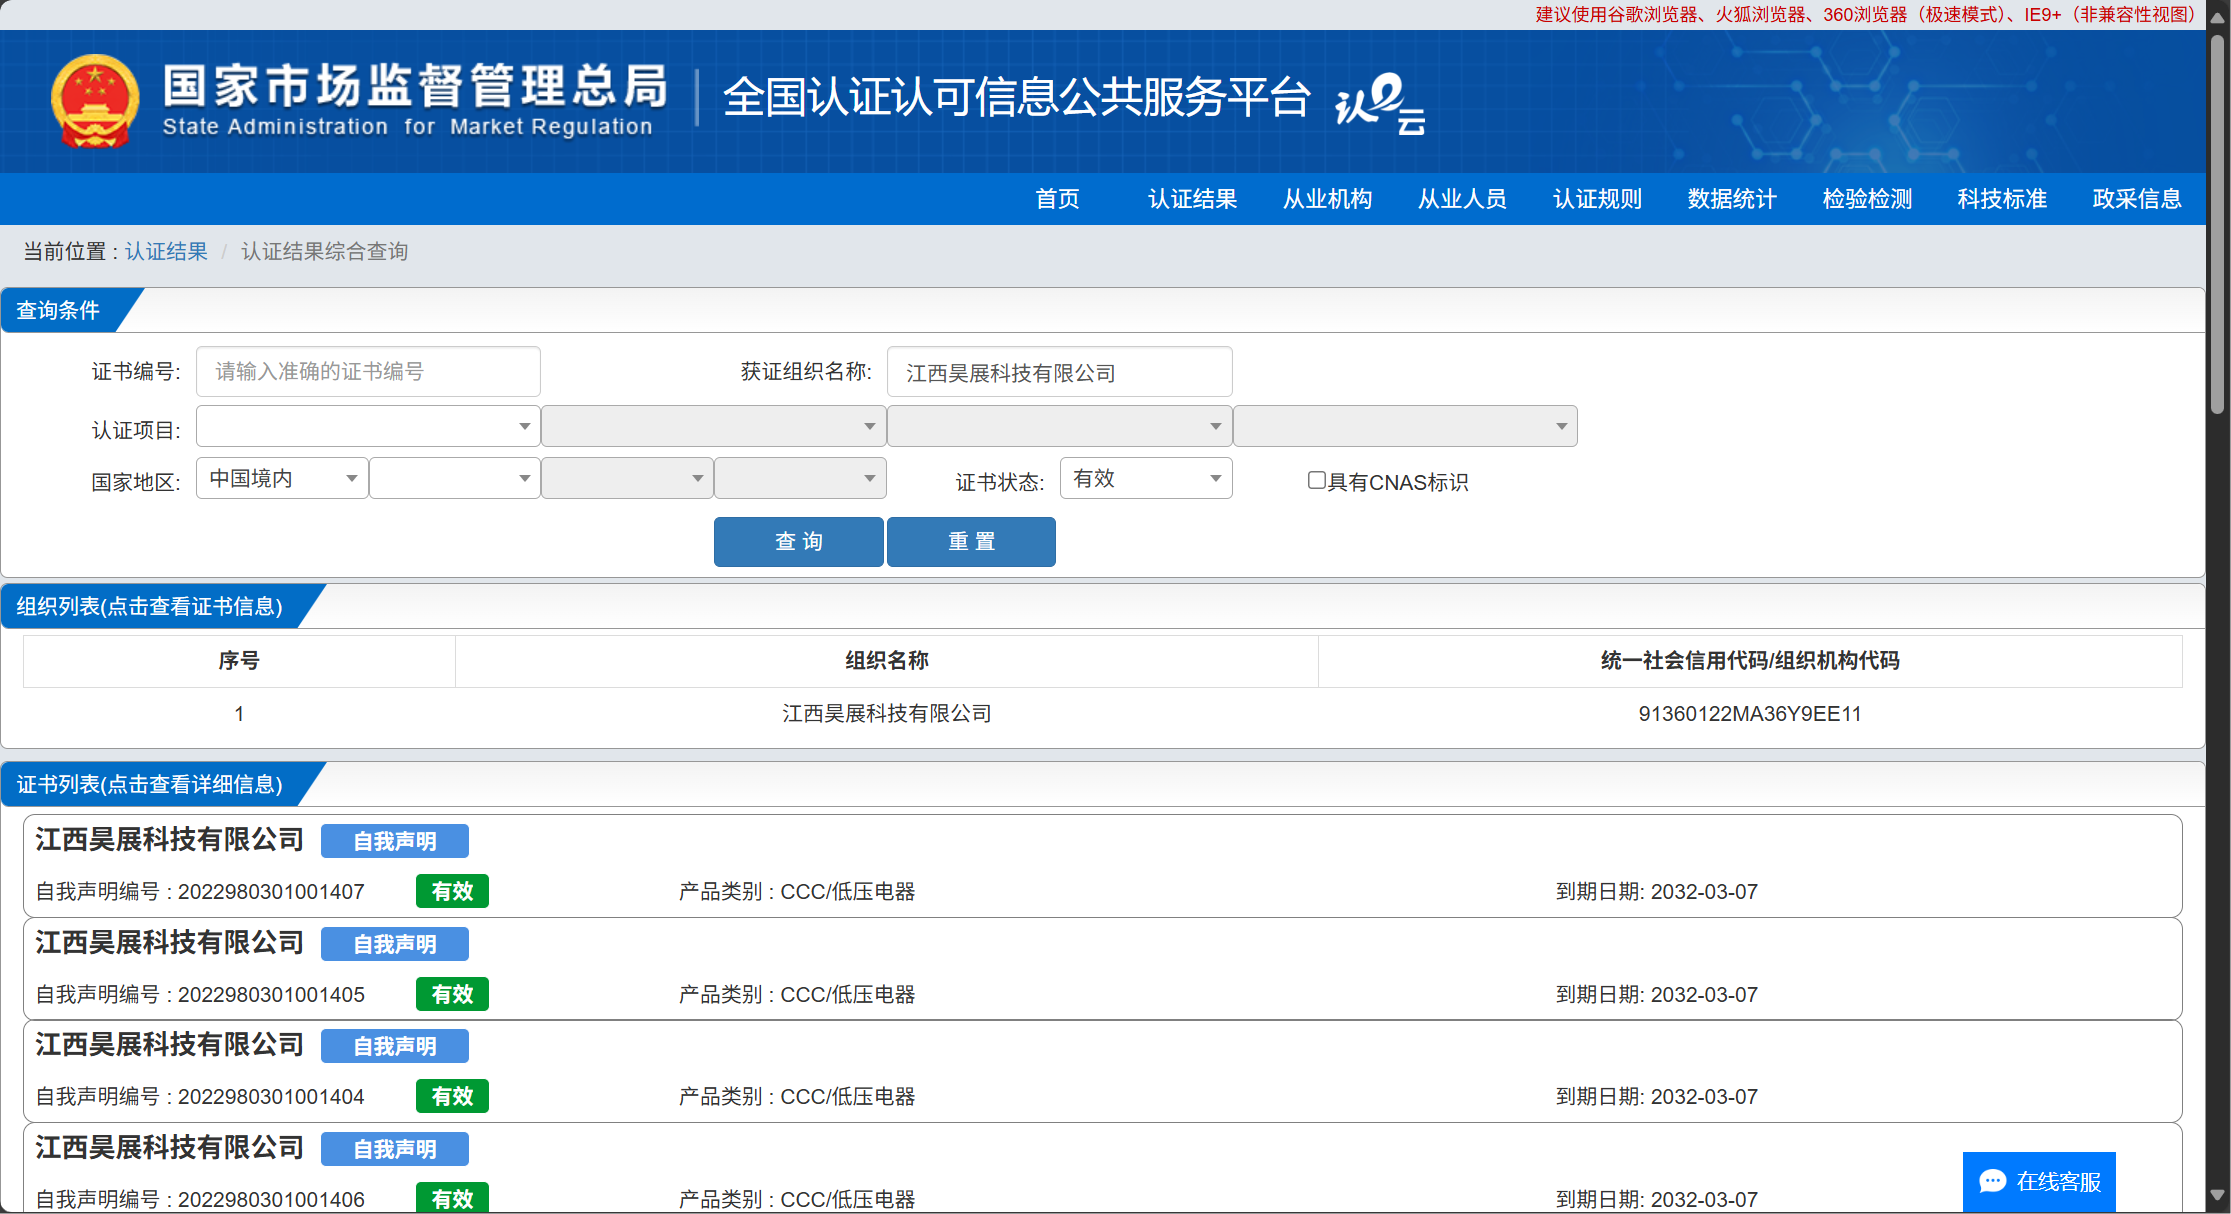
Task: Click the national emblem logo icon
Action: click(95, 101)
